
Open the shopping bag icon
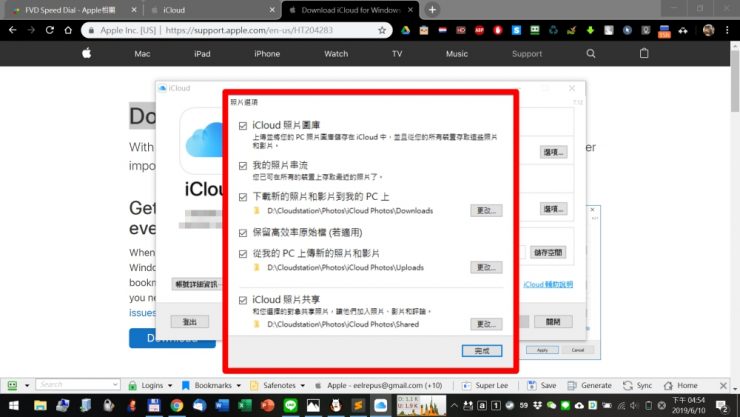click(x=644, y=53)
